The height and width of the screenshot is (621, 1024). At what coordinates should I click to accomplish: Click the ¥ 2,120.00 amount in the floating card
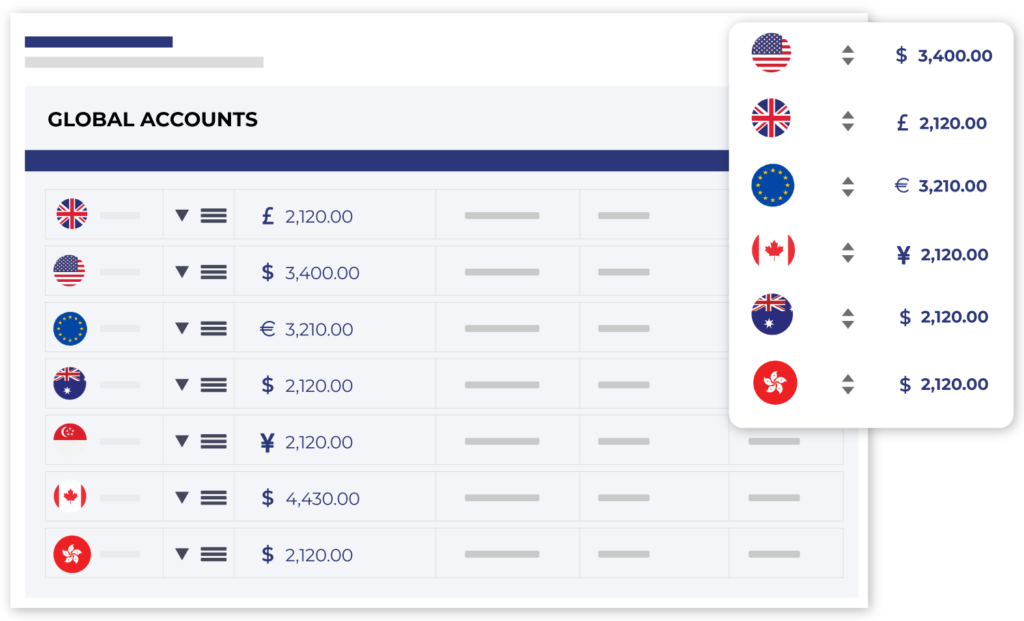coord(941,255)
